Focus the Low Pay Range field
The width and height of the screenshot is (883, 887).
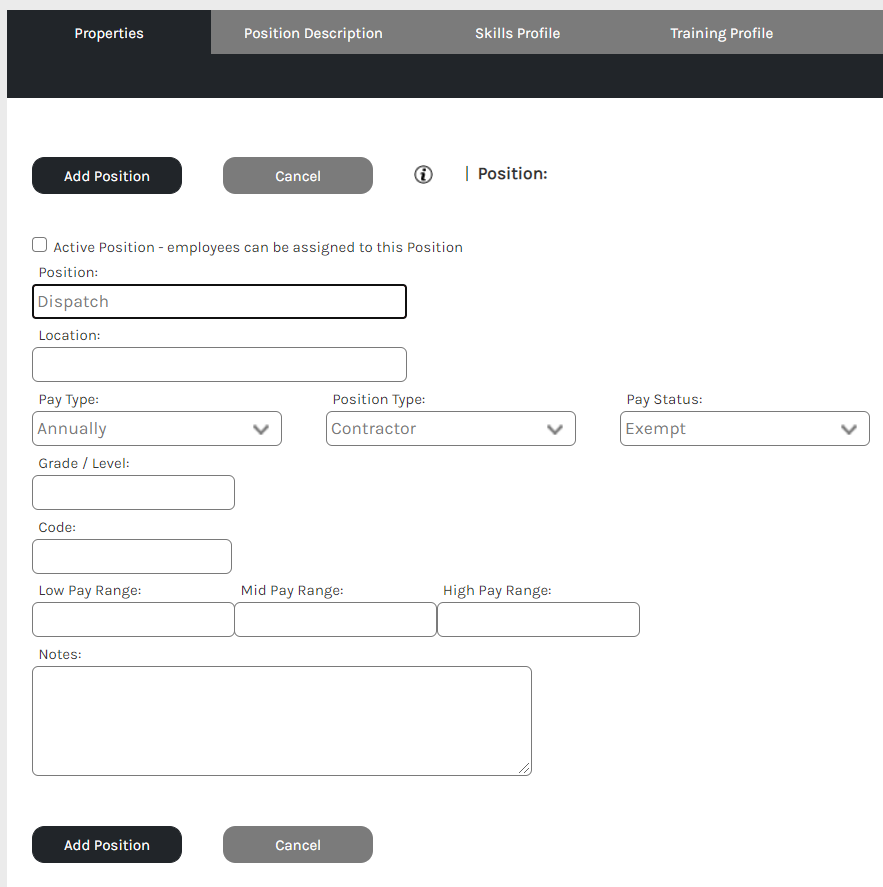[x=133, y=620]
